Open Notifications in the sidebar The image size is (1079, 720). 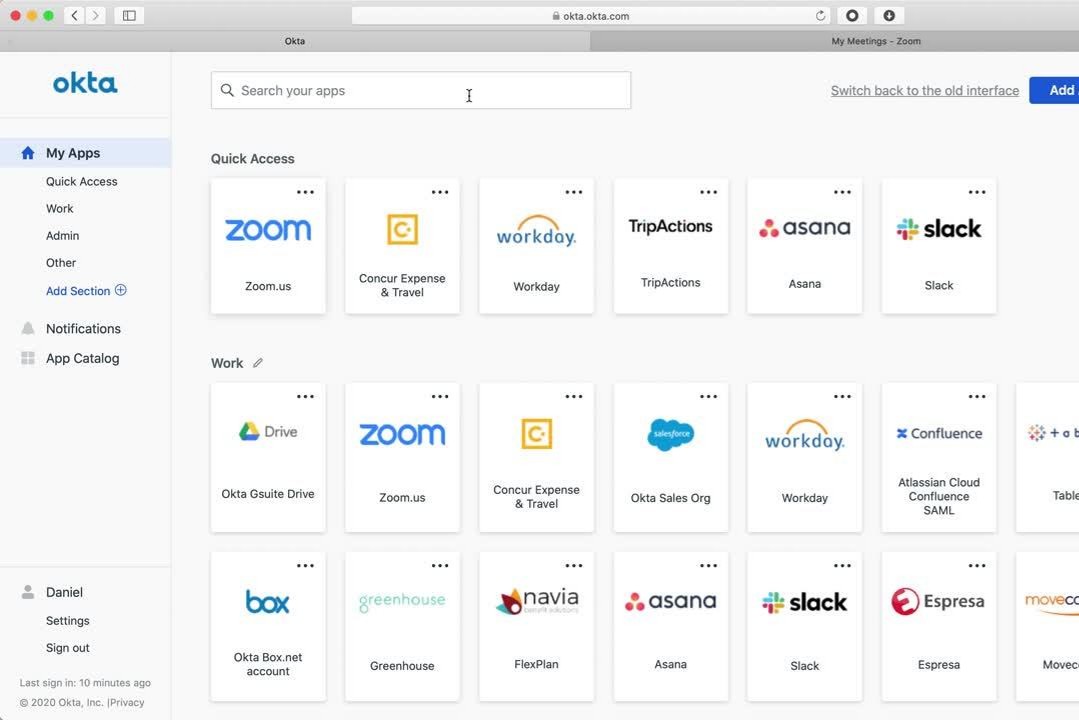83,328
